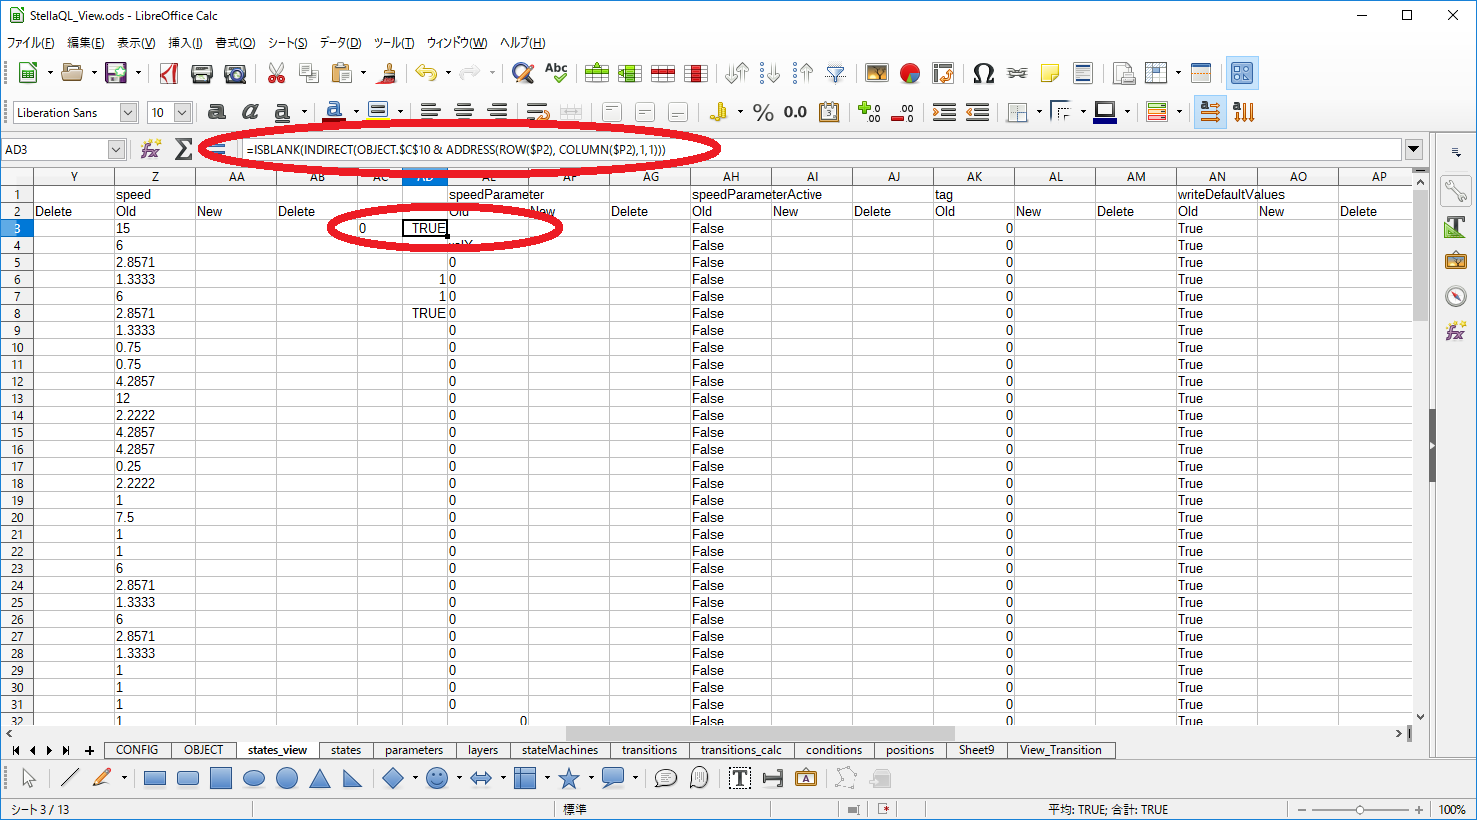
Task: Open the Function Wizard next to Name Box
Action: 150,149
